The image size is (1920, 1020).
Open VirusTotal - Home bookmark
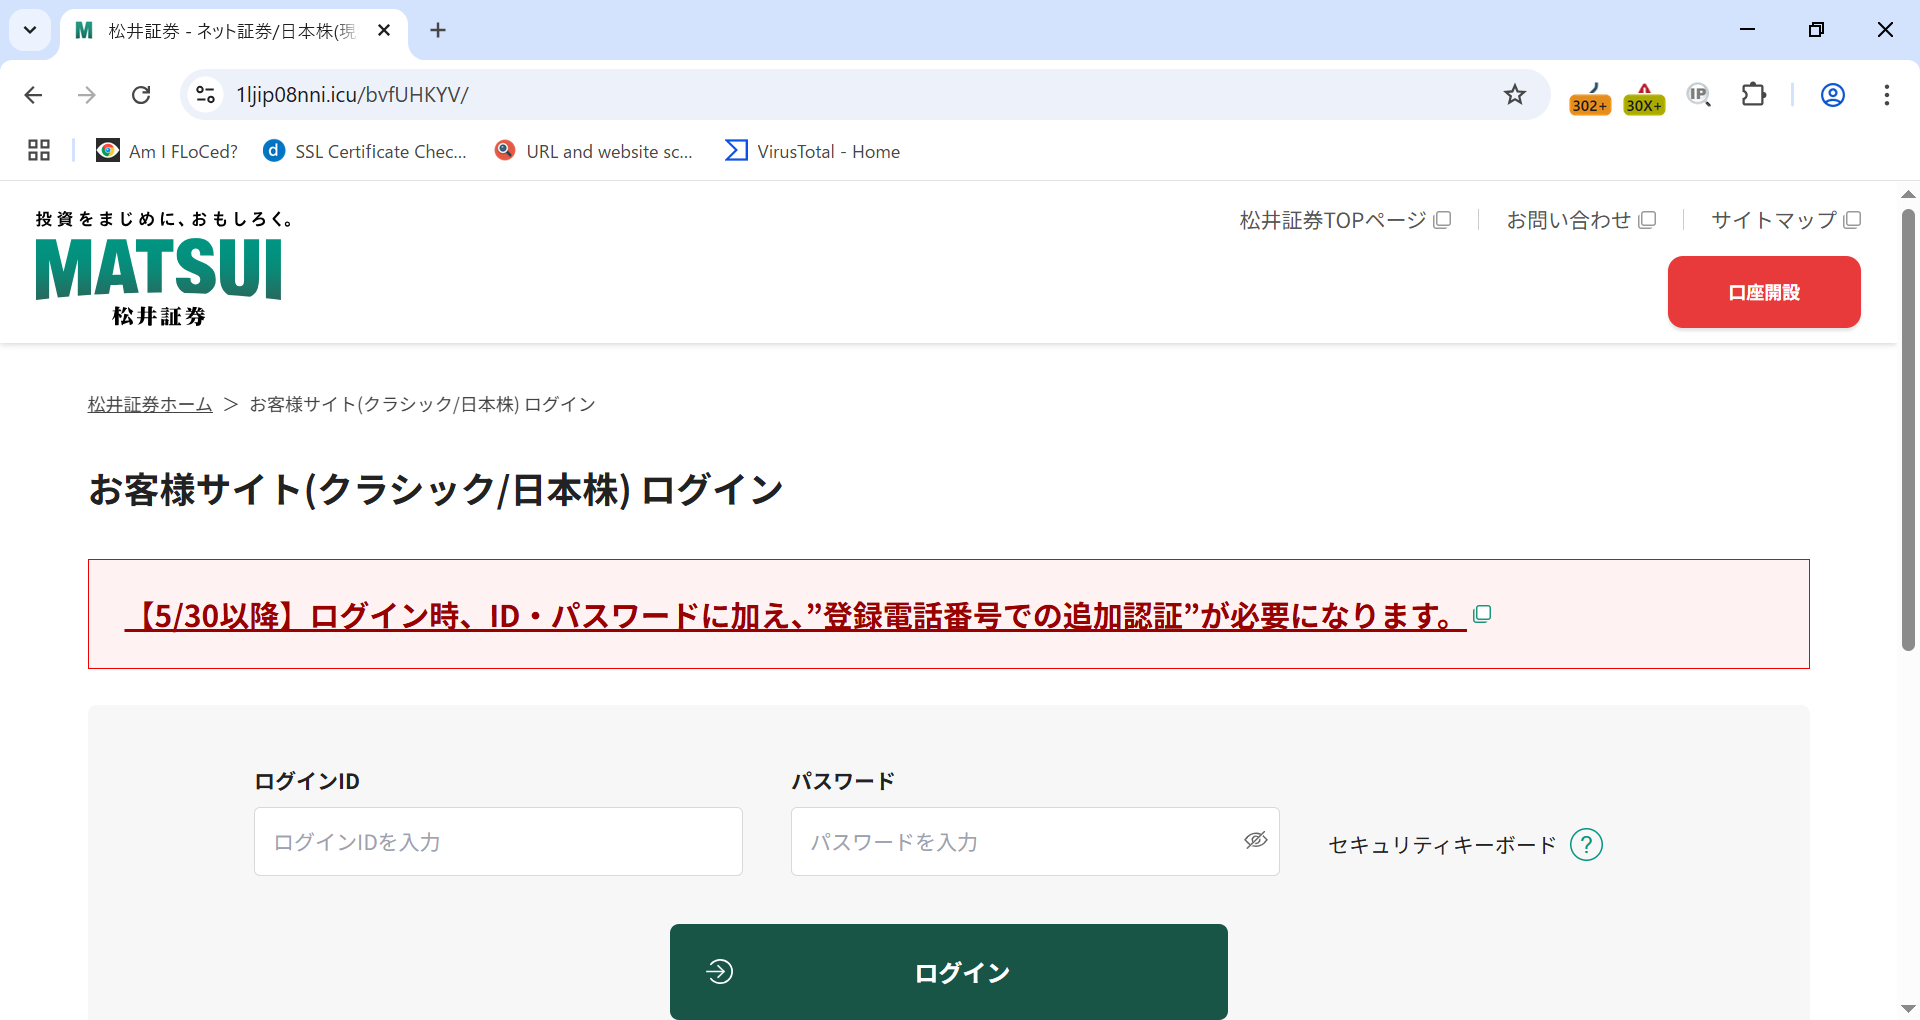coord(813,151)
